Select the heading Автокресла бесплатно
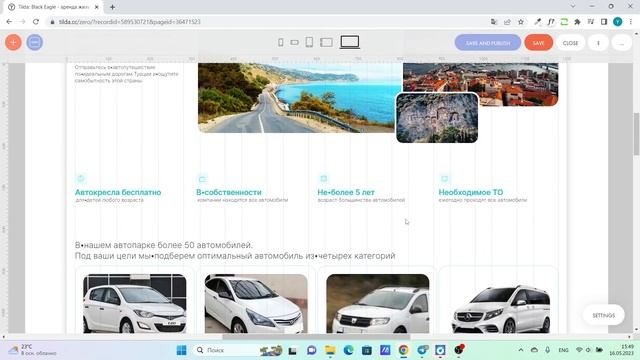This screenshot has width=640, height=360. pyautogui.click(x=118, y=192)
